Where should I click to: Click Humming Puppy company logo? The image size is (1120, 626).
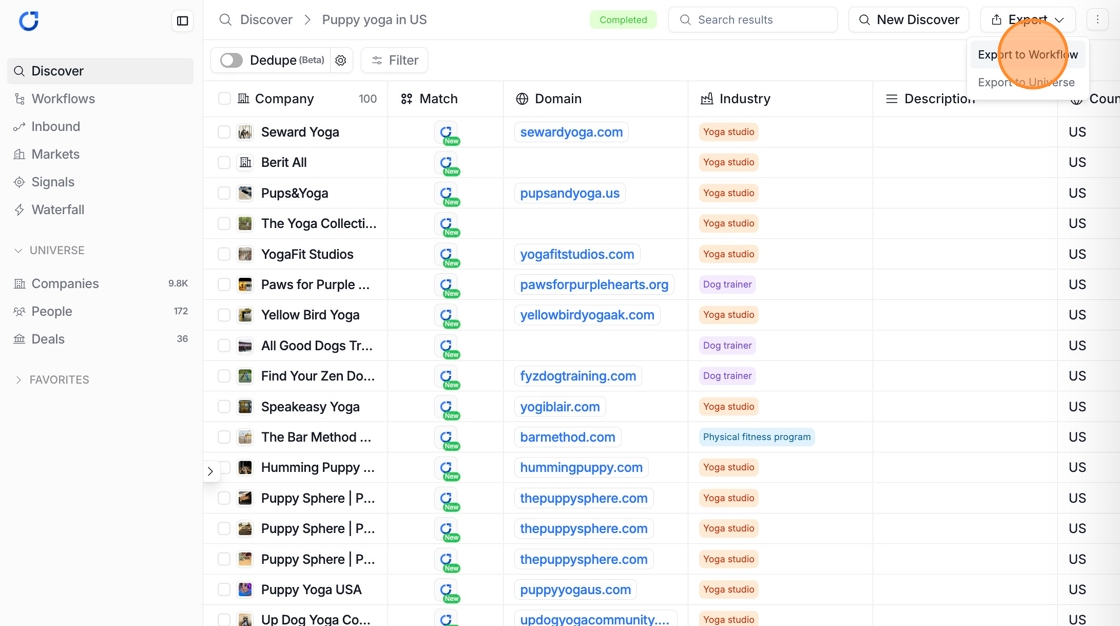pos(245,467)
